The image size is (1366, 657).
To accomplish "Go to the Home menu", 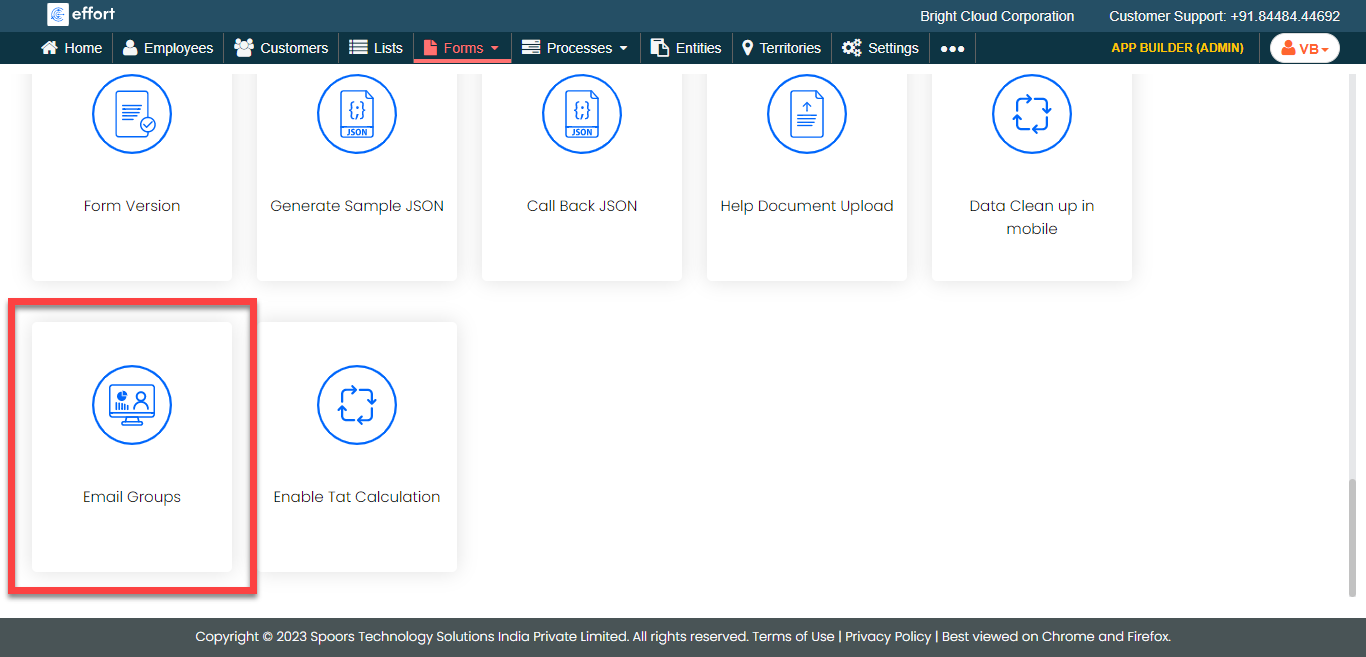I will tap(72, 48).
